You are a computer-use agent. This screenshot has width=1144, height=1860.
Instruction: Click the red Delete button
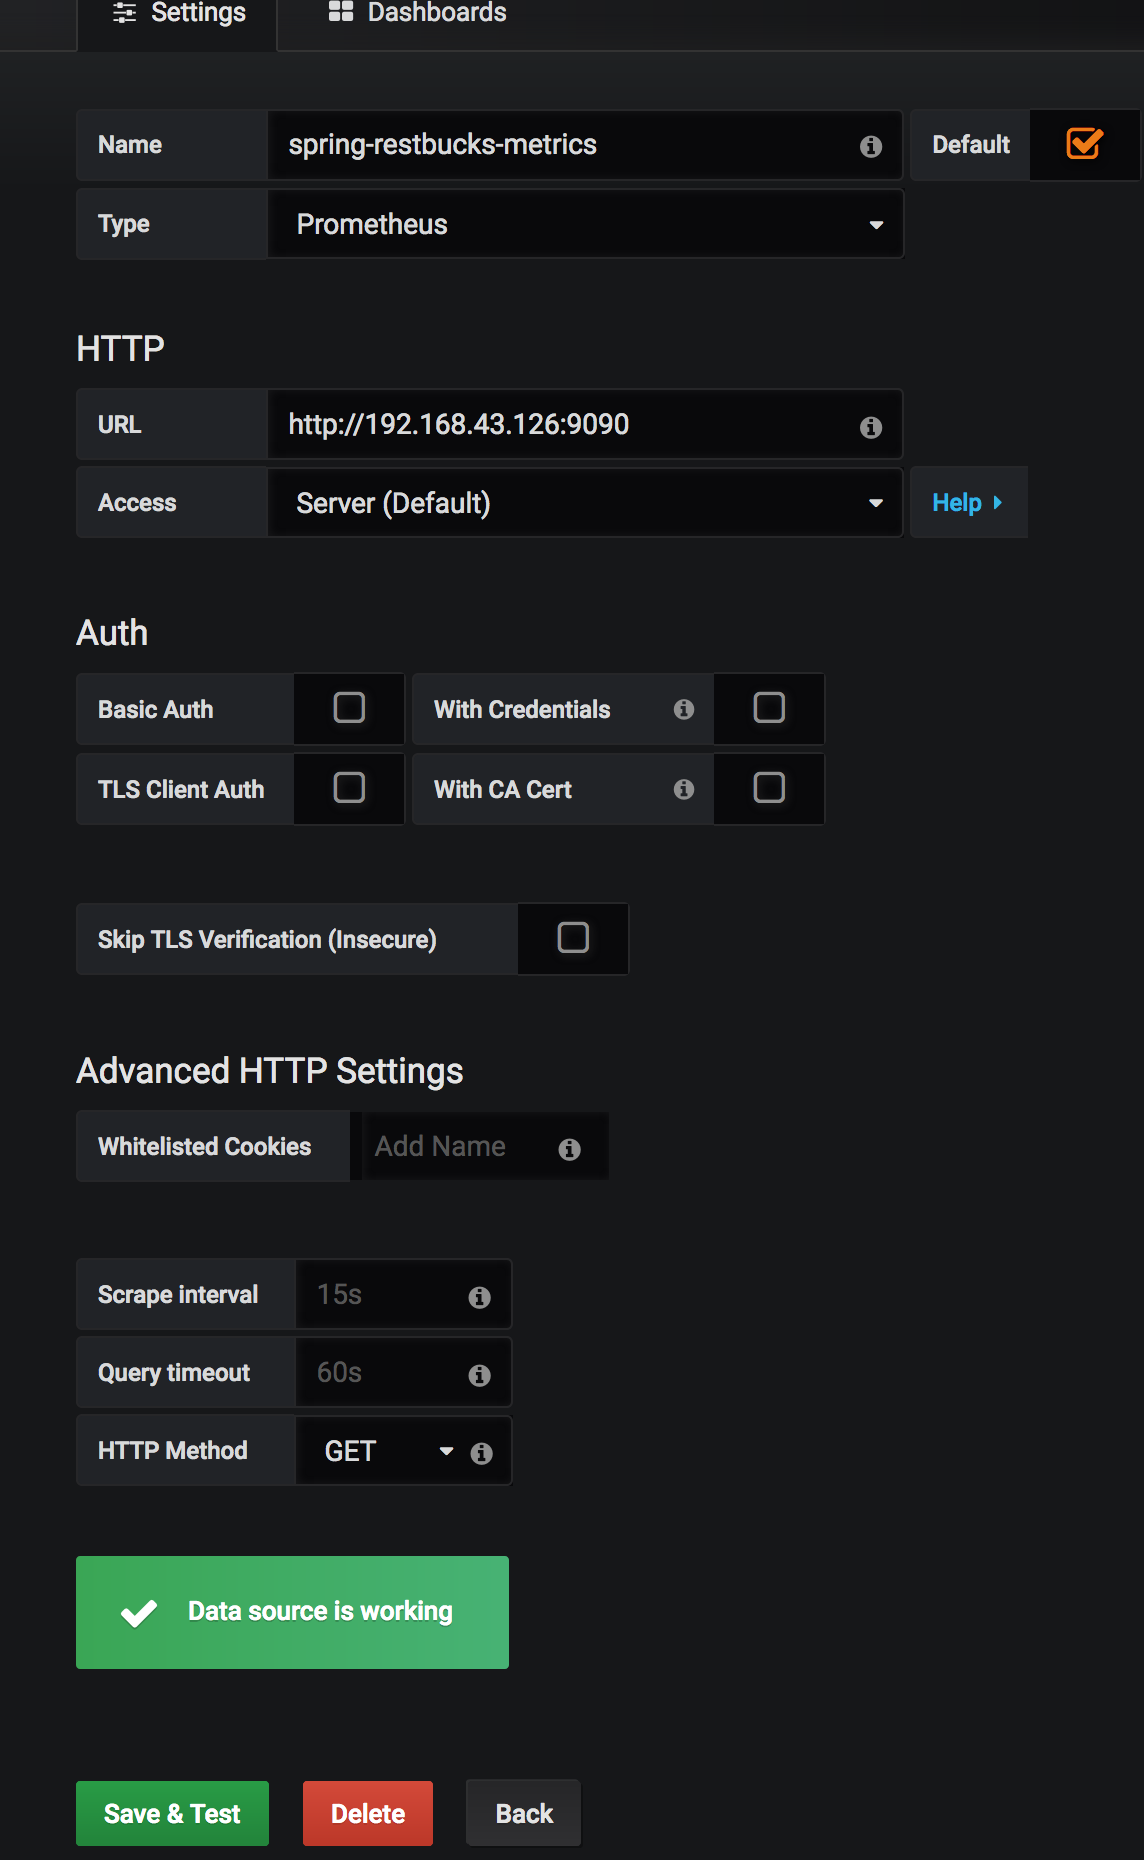click(368, 1814)
